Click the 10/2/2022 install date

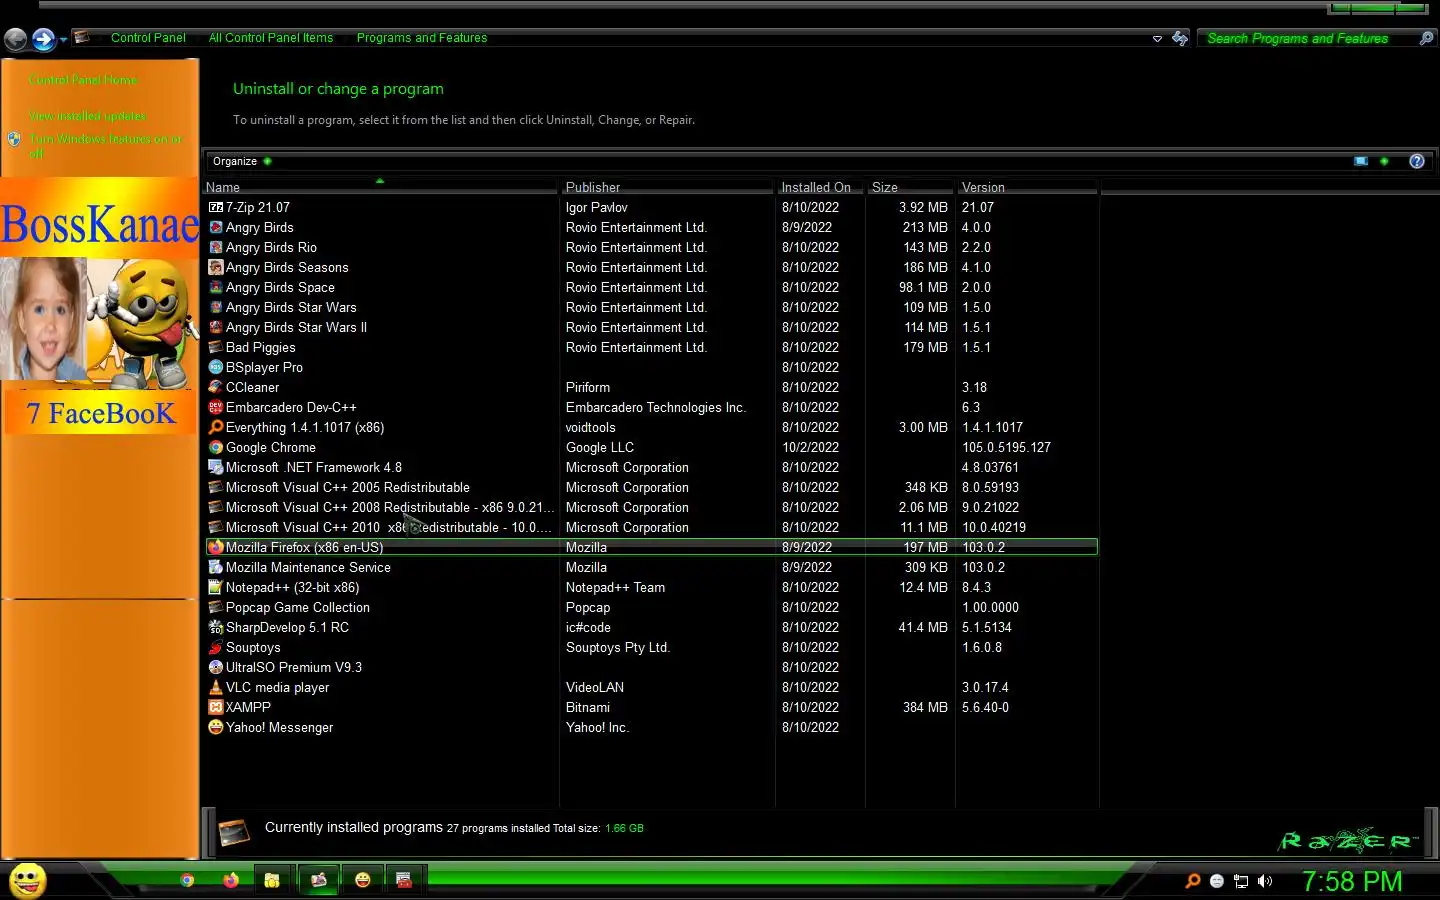pos(810,447)
